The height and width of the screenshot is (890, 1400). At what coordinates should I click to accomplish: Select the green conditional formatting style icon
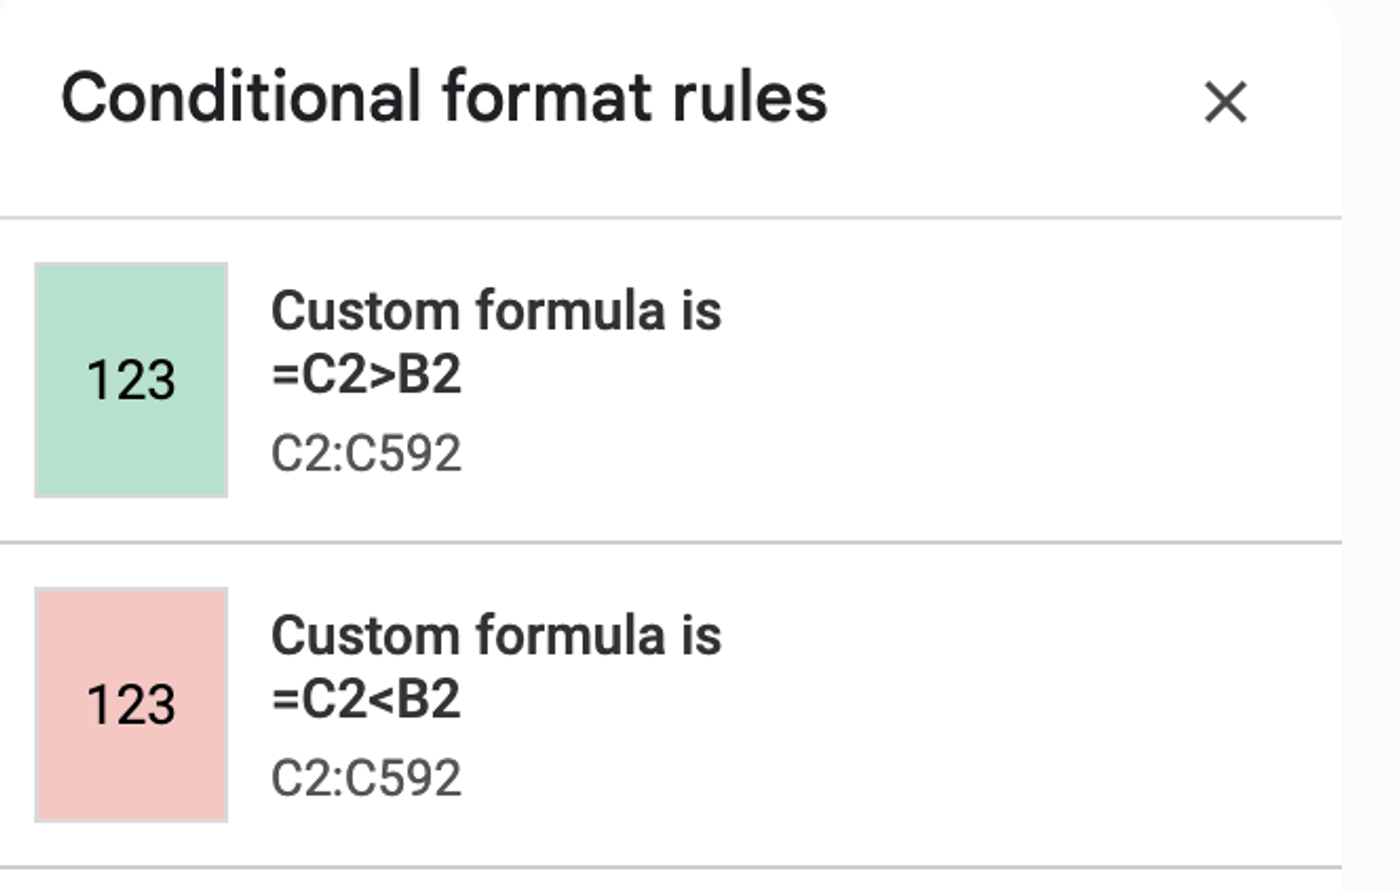click(130, 378)
